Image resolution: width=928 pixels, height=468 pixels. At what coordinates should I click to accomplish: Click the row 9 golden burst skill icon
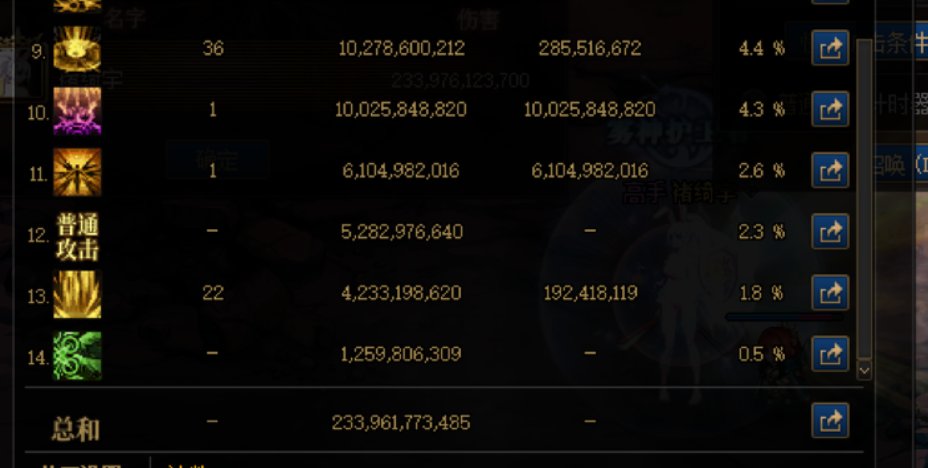click(x=77, y=50)
